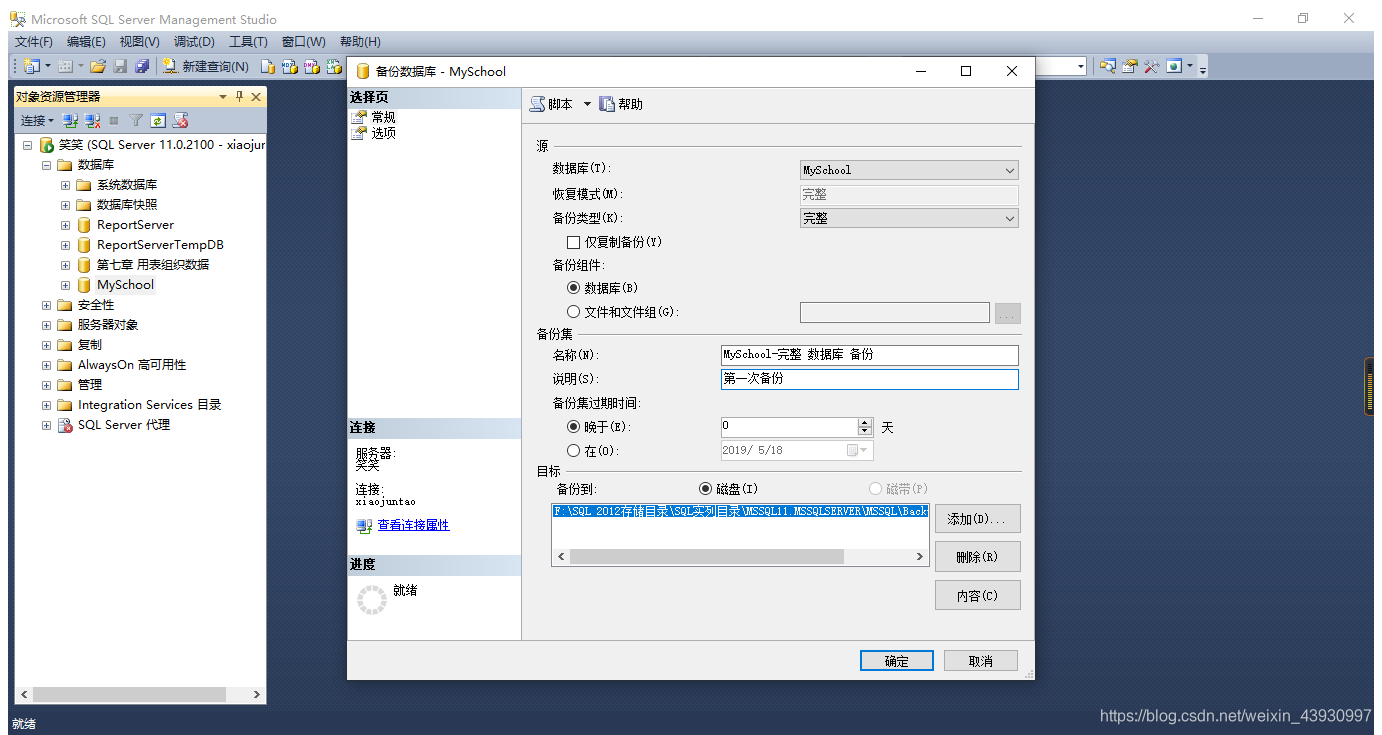1382x735 pixels.
Task: Click Disconnect icon in Object Explorer
Action: (92, 120)
